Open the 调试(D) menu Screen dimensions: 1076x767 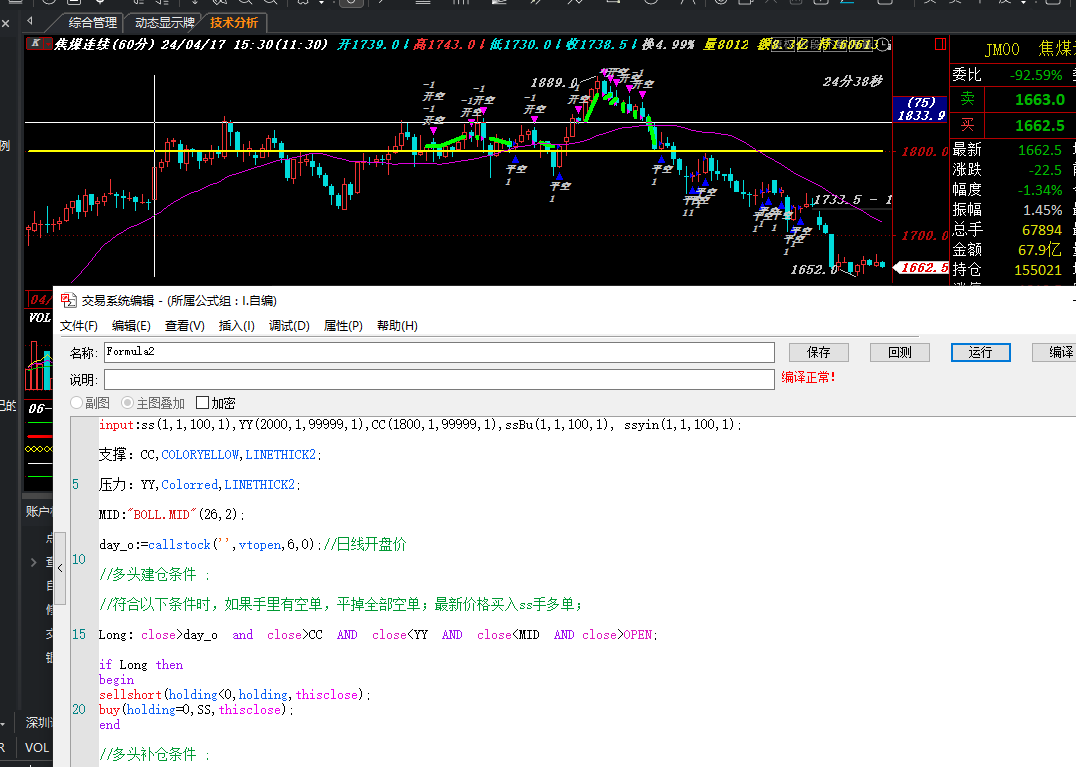[x=289, y=326]
